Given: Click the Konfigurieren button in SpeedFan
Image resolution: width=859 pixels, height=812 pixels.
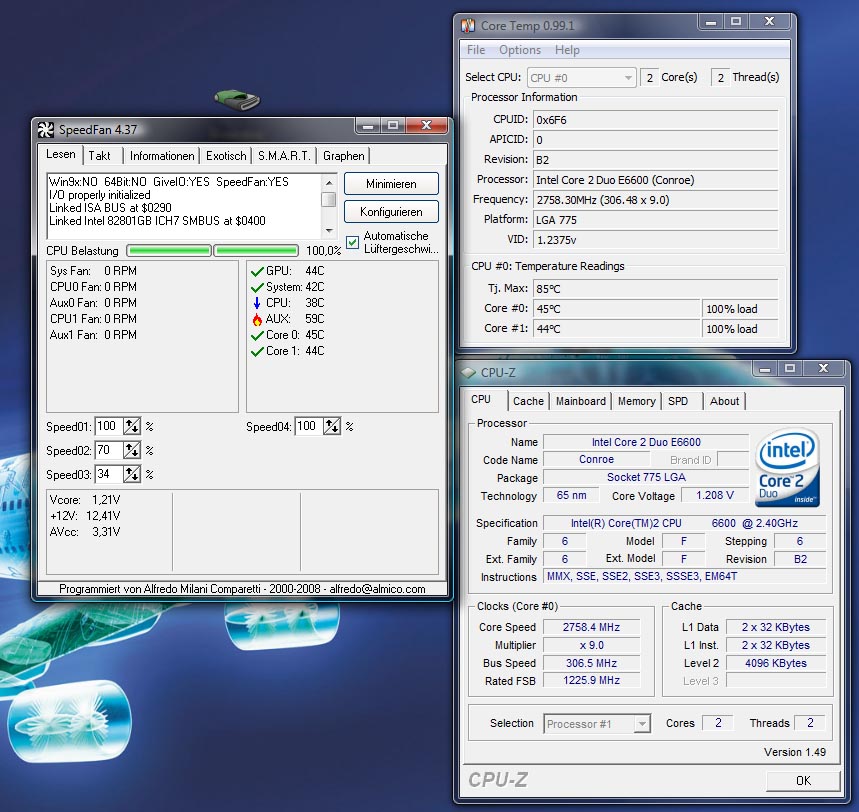Looking at the screenshot, I should point(391,211).
